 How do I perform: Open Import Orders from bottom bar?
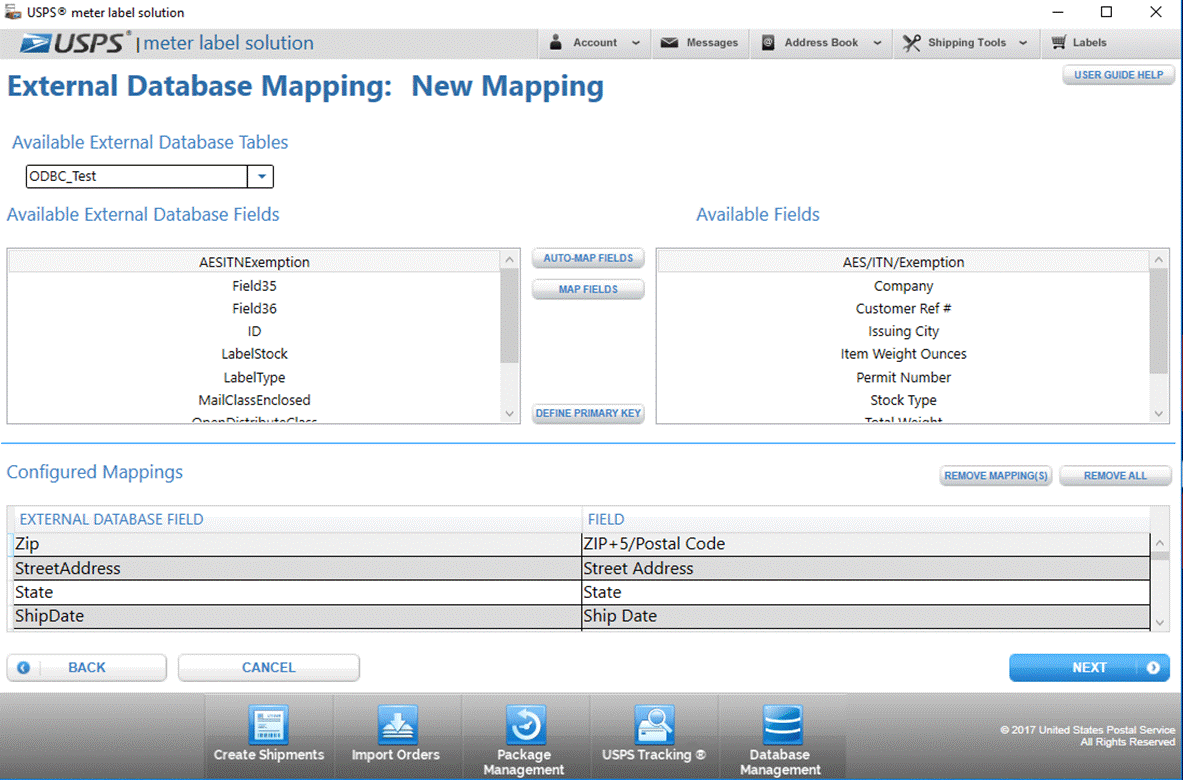click(395, 735)
